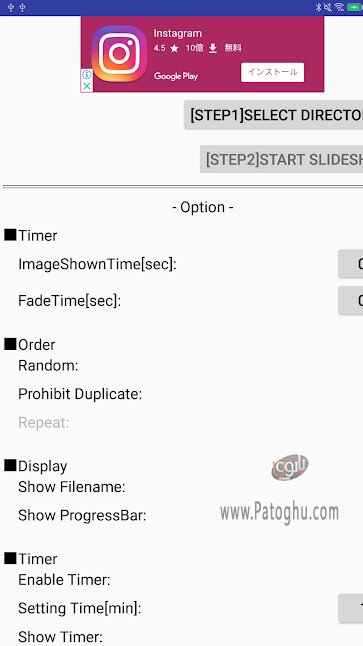Click the Patoghu watermark logo image
The height and width of the screenshot is (646, 363).
[290, 468]
